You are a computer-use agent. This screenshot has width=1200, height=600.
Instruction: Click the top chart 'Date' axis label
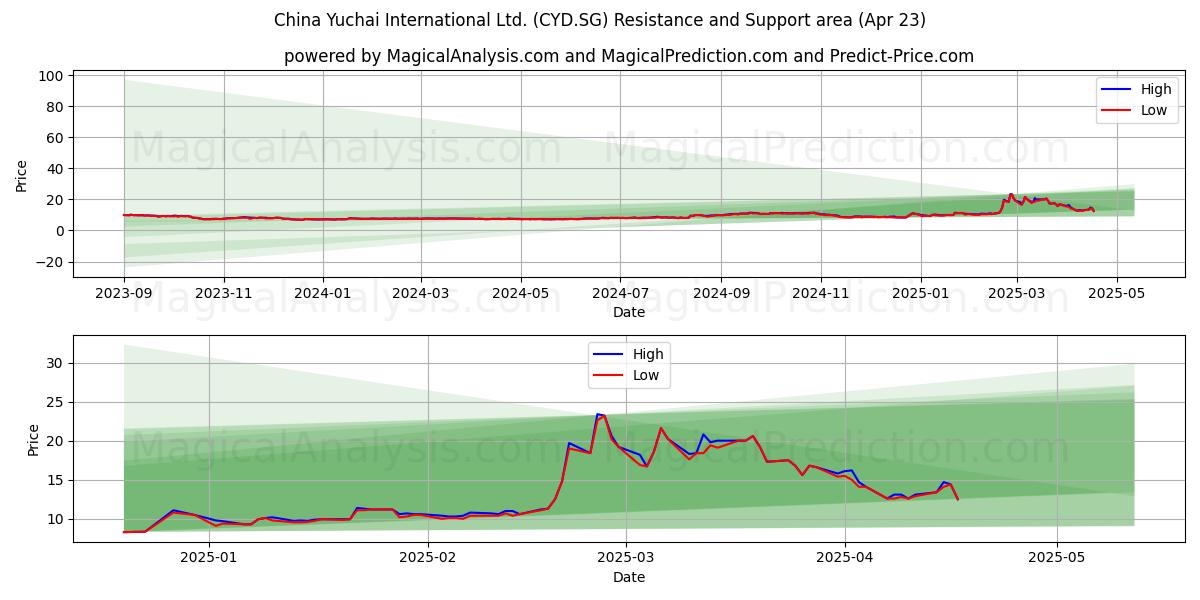629,312
